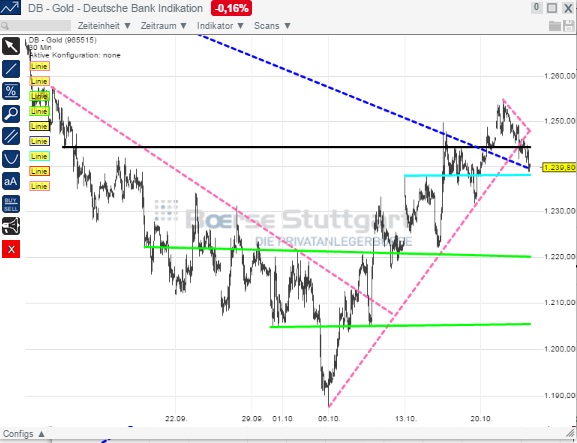Click the 1.220,00 price axis label
Image resolution: width=577 pixels, height=443 pixels.
coord(559,256)
